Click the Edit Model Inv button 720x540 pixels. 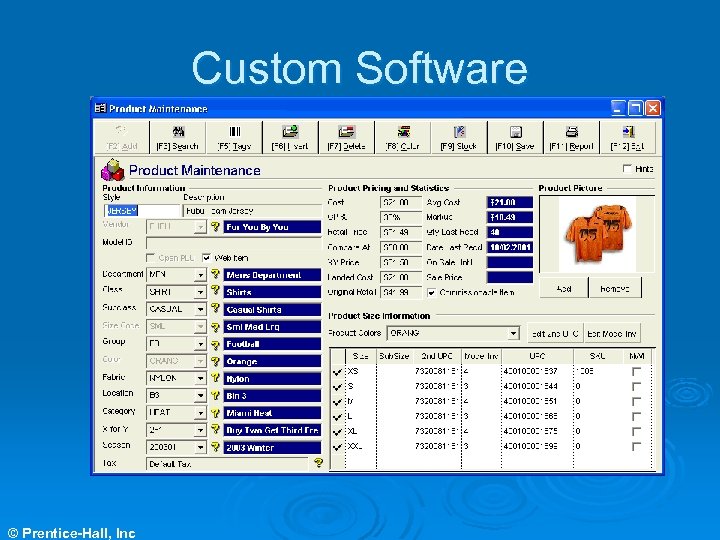pos(612,334)
